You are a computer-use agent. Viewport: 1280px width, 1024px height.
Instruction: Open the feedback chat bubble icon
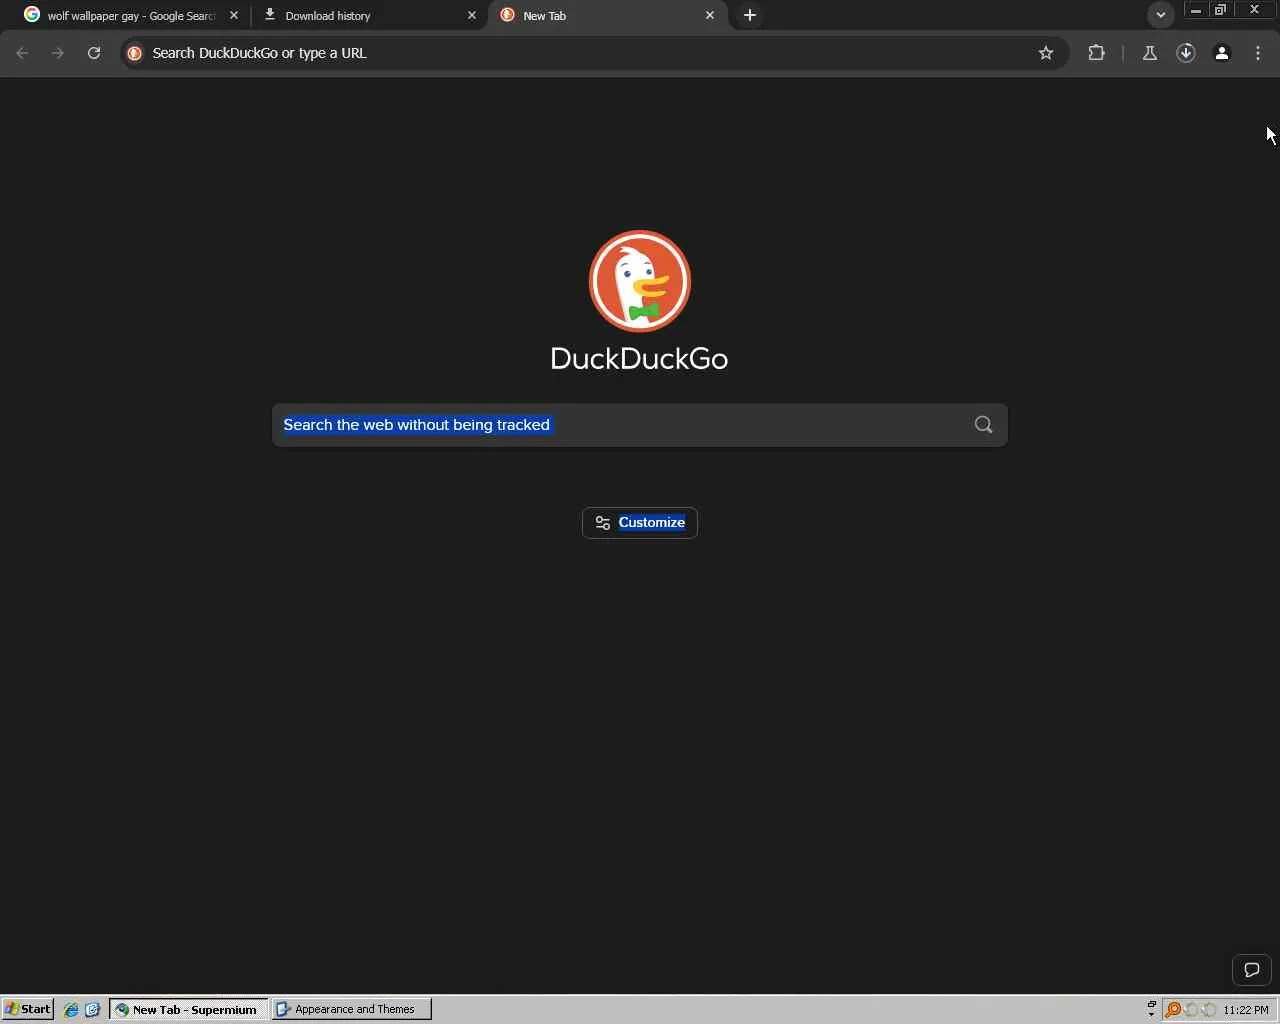point(1252,970)
